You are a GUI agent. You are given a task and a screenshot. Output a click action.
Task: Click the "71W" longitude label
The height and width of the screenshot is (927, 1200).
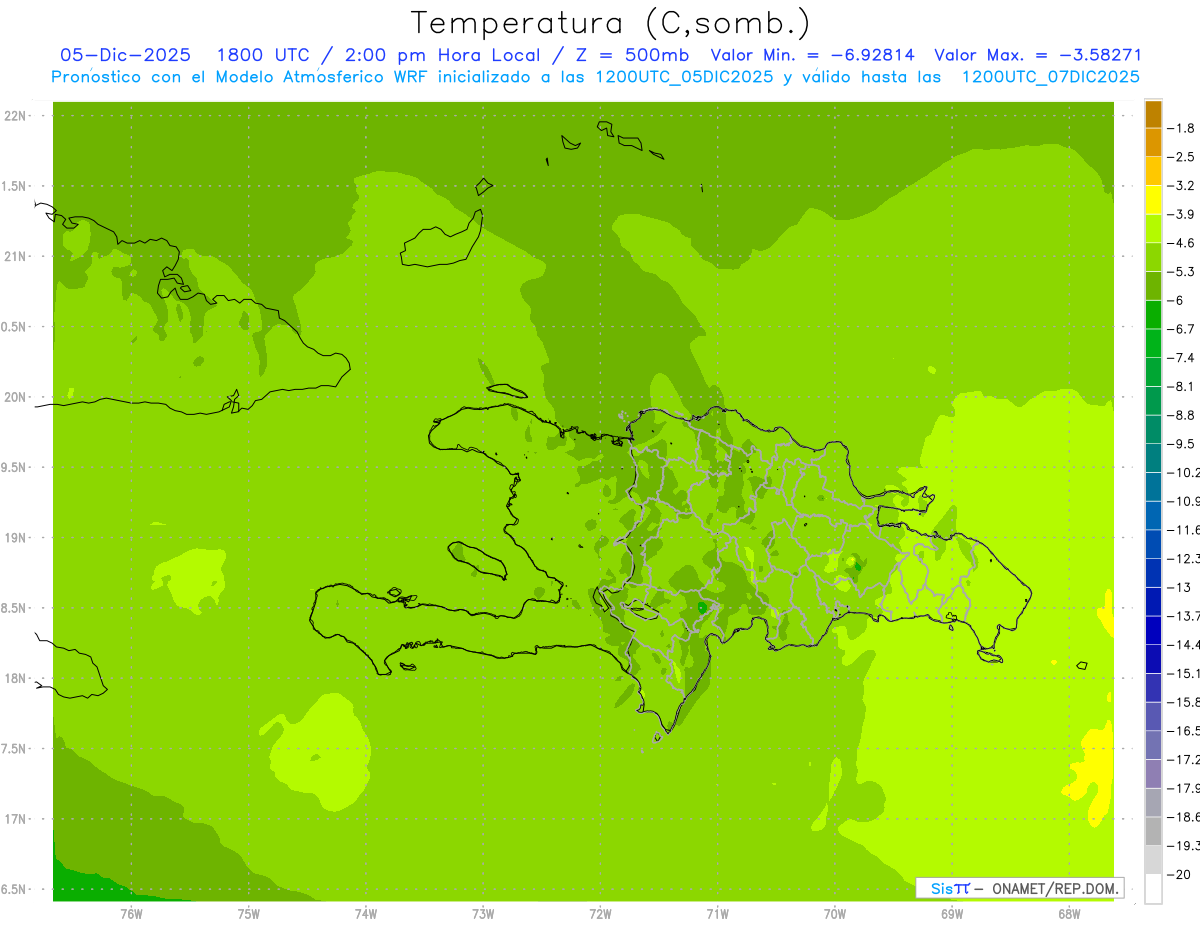[717, 914]
